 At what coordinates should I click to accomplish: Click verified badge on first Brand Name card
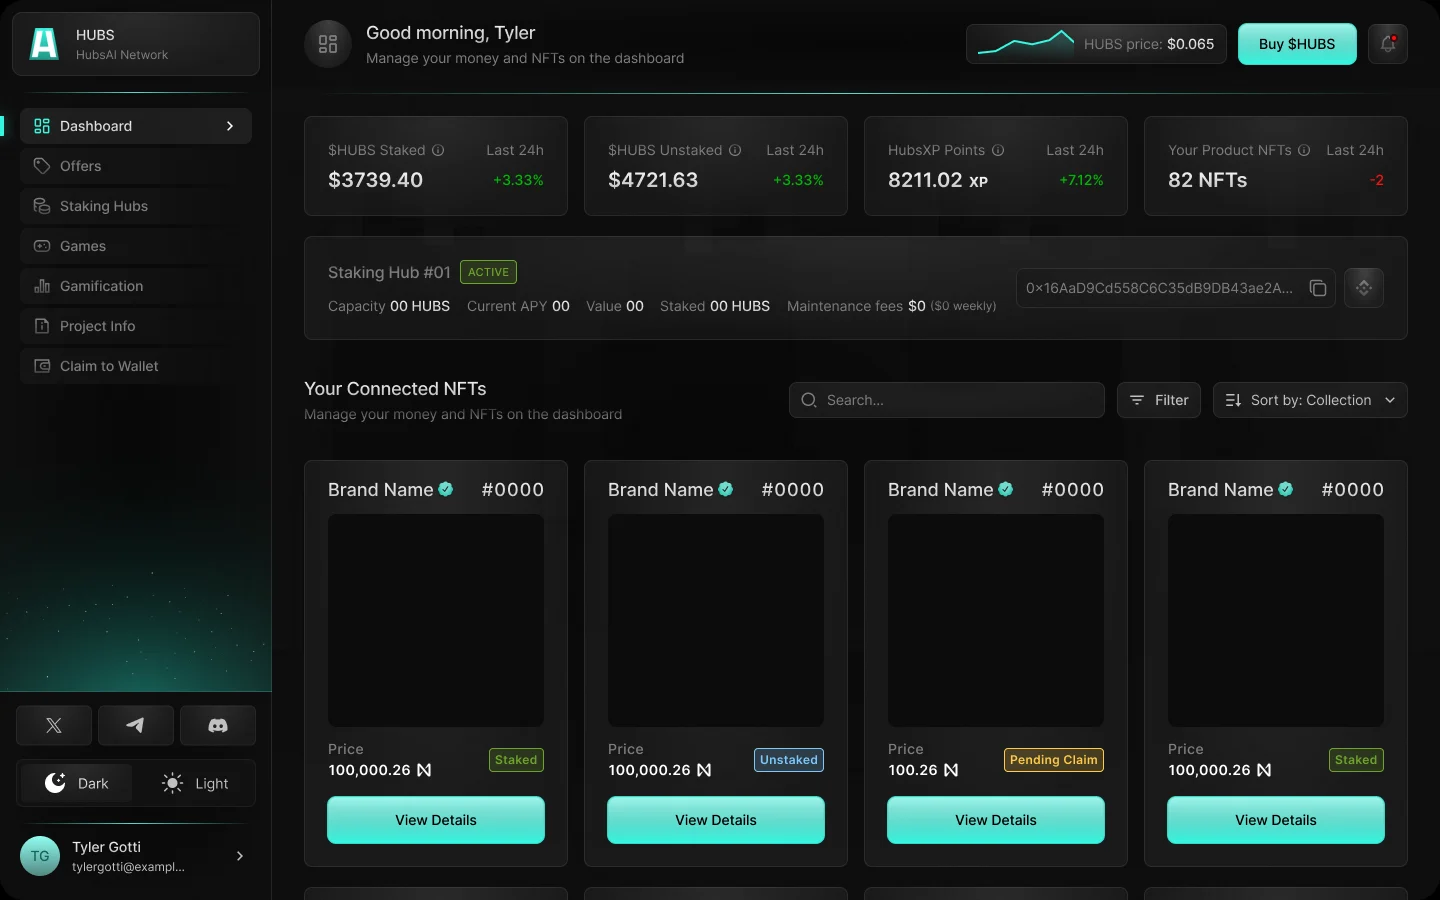[446, 489]
